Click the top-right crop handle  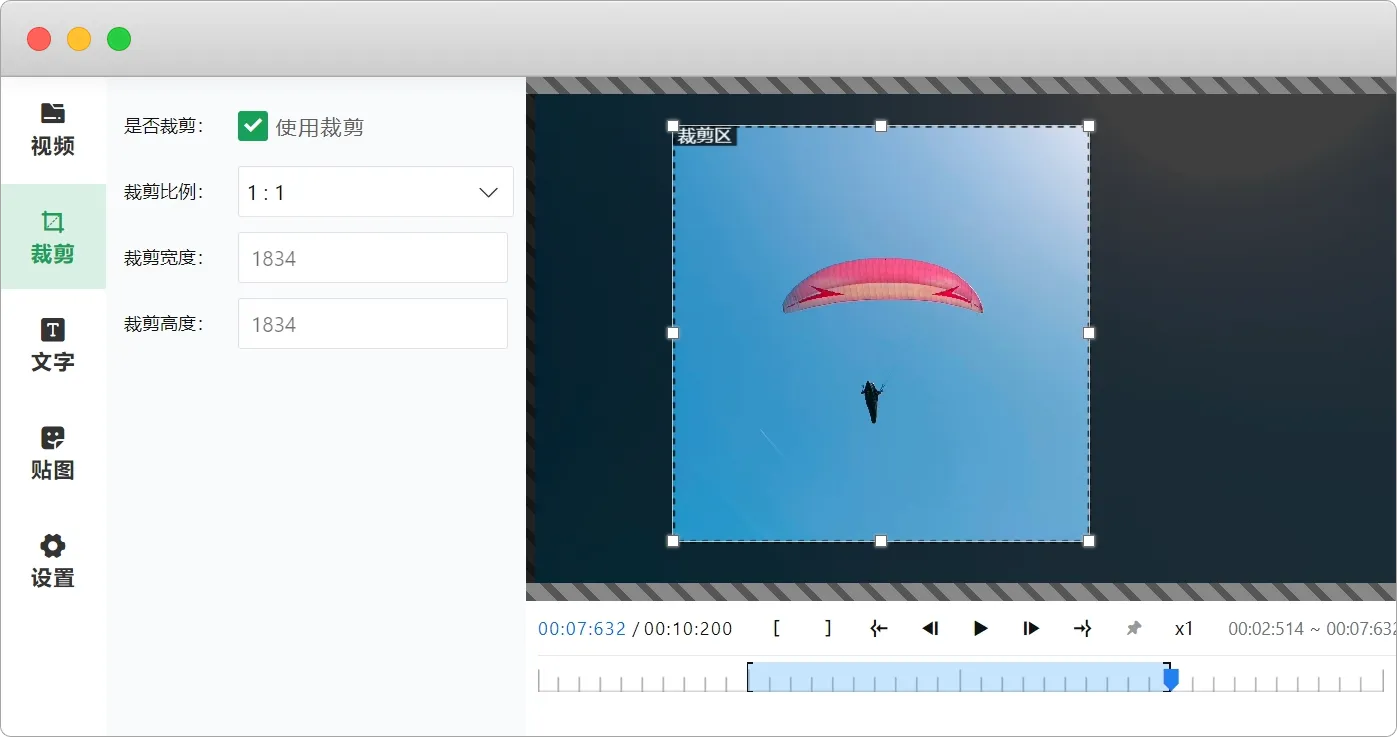[1089, 126]
